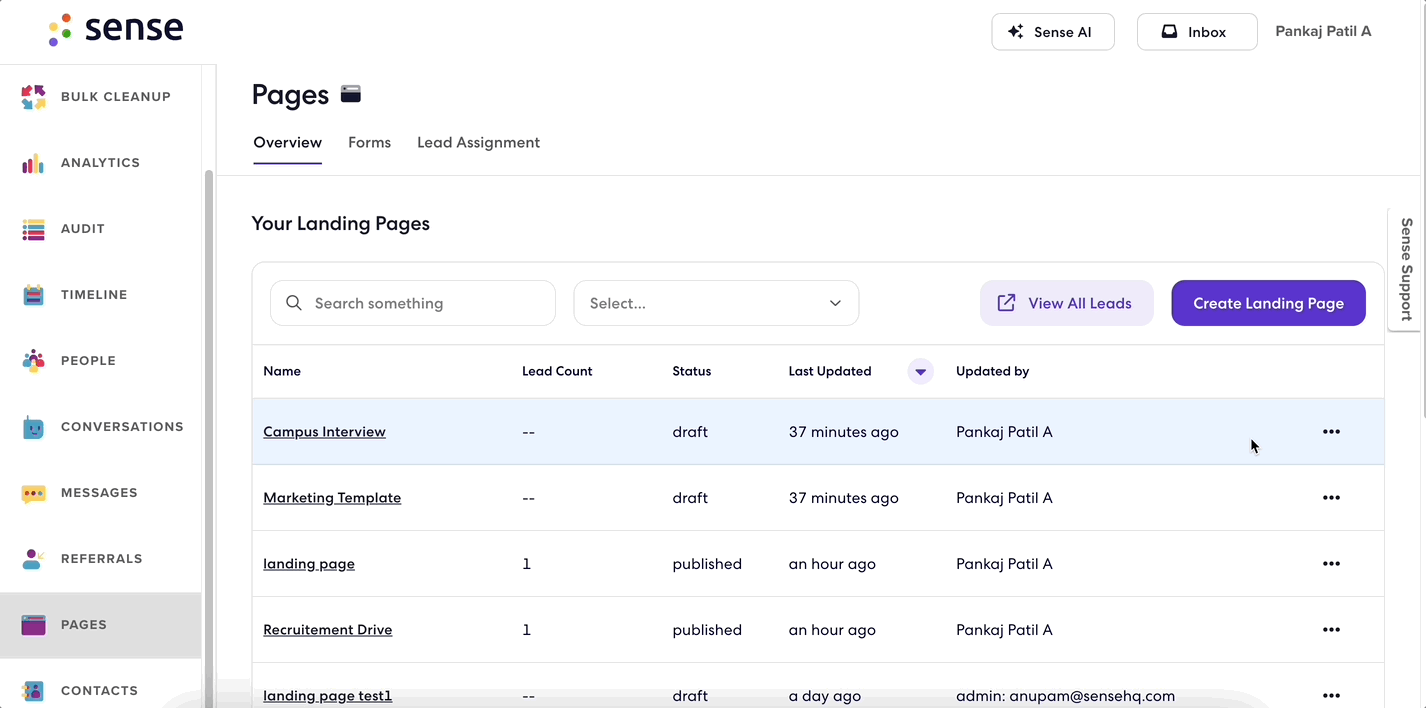
Task: Click the View All Leads button
Action: coord(1066,303)
